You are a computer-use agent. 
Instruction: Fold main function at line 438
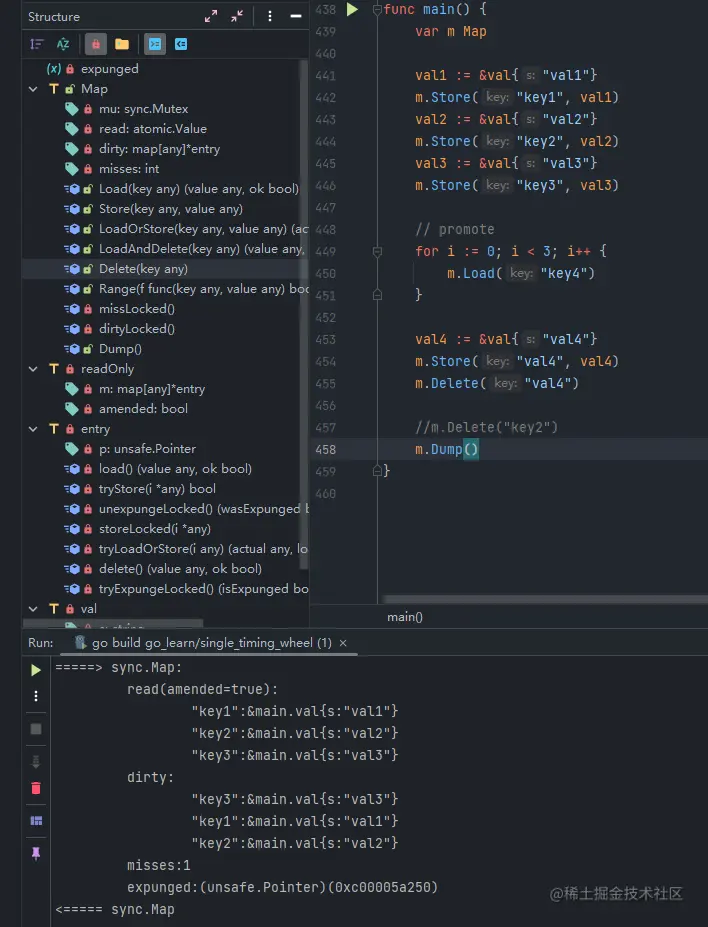click(377, 9)
